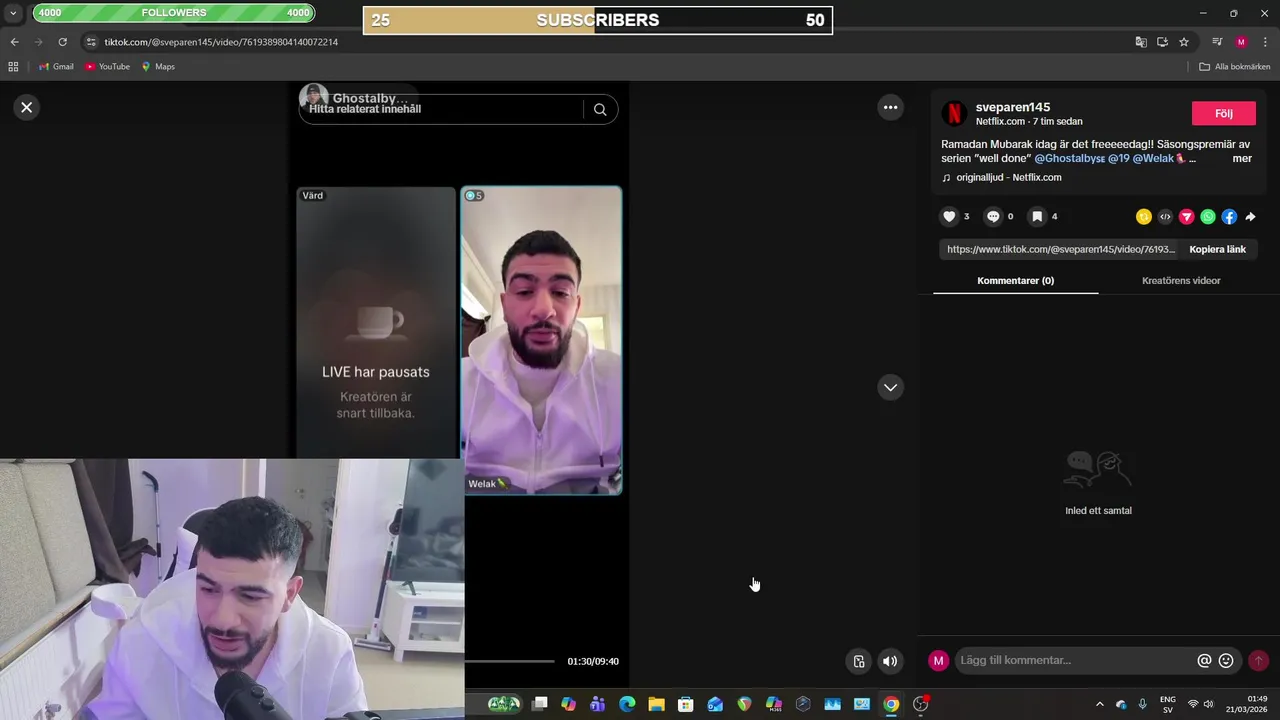The height and width of the screenshot is (720, 1280).
Task: Click the search magnifier in video search bar
Action: [600, 110]
